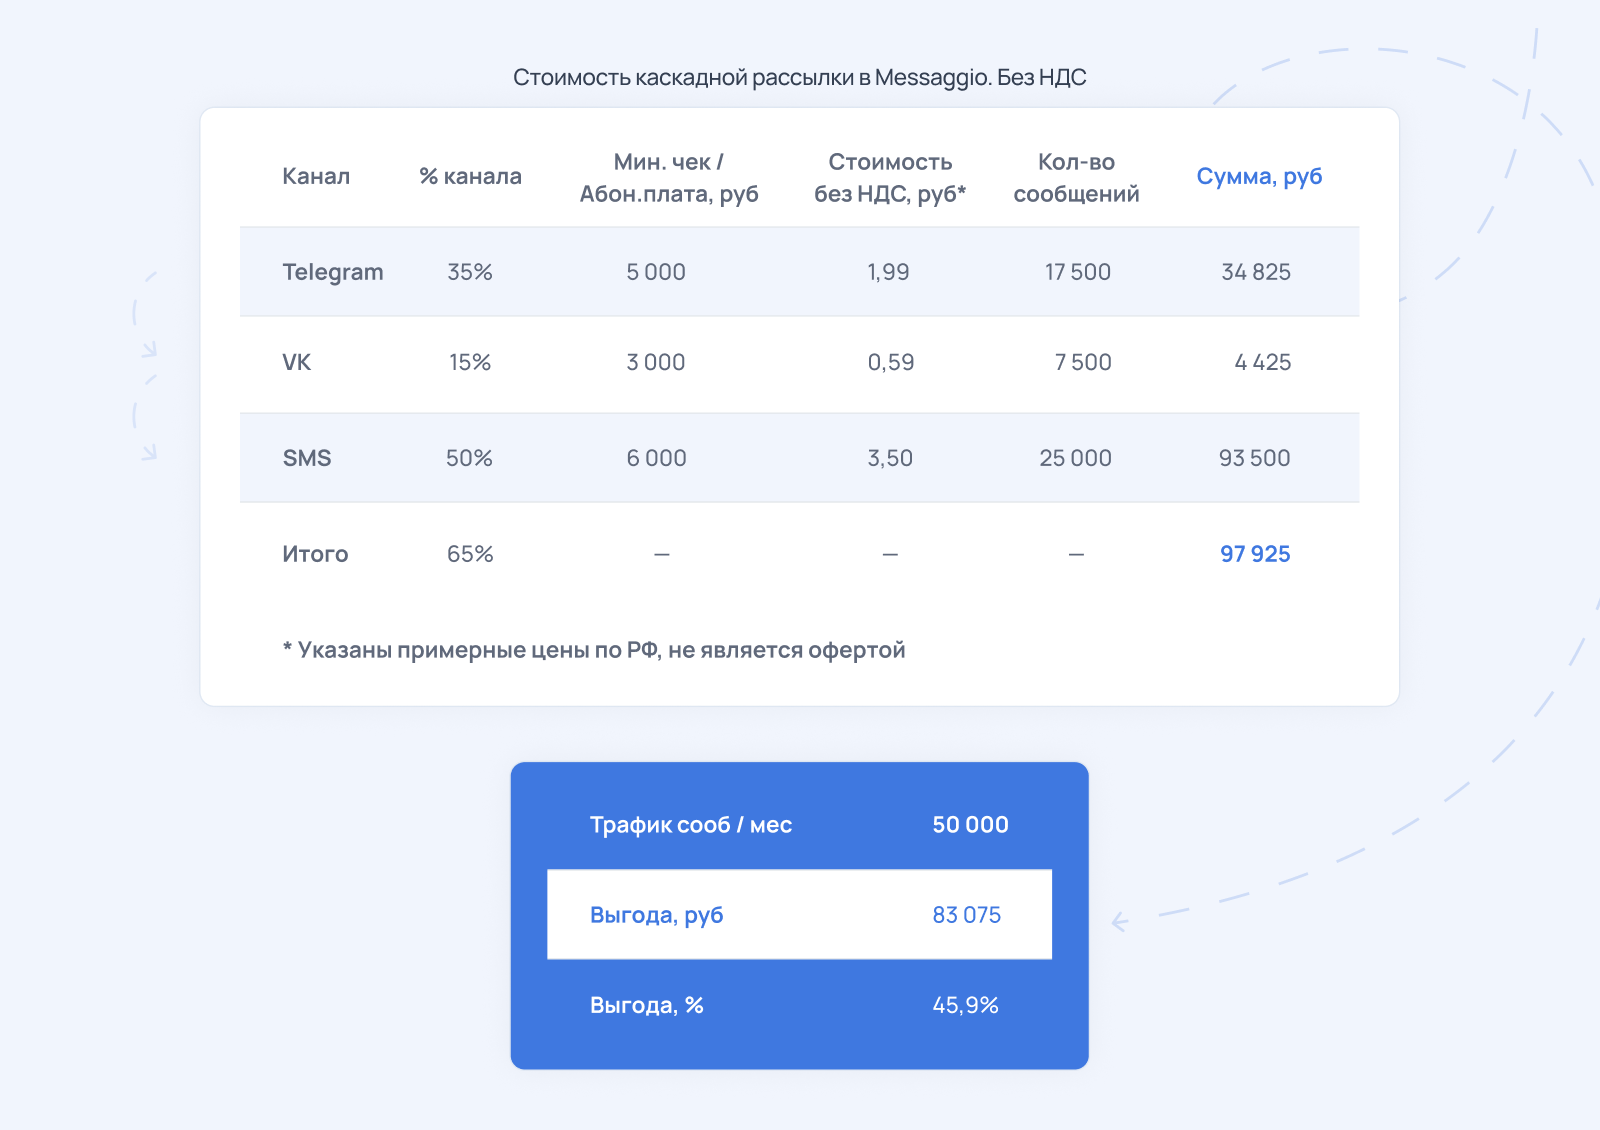Click the Итого total row label
Image resolution: width=1600 pixels, height=1130 pixels.
pyautogui.click(x=315, y=554)
